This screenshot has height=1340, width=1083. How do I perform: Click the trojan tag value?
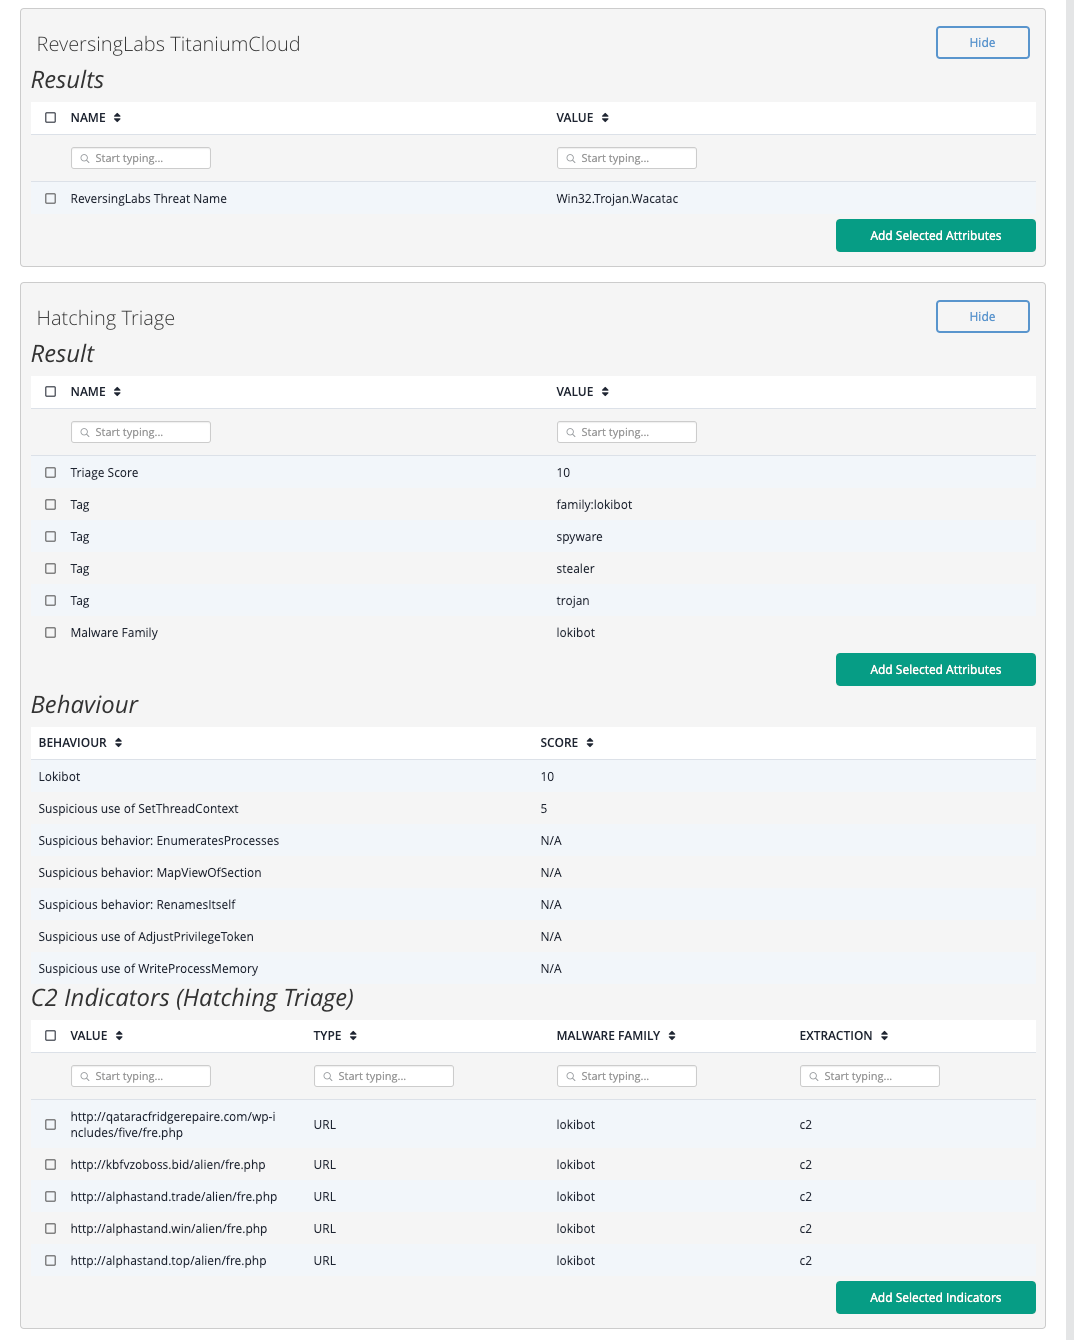(572, 601)
